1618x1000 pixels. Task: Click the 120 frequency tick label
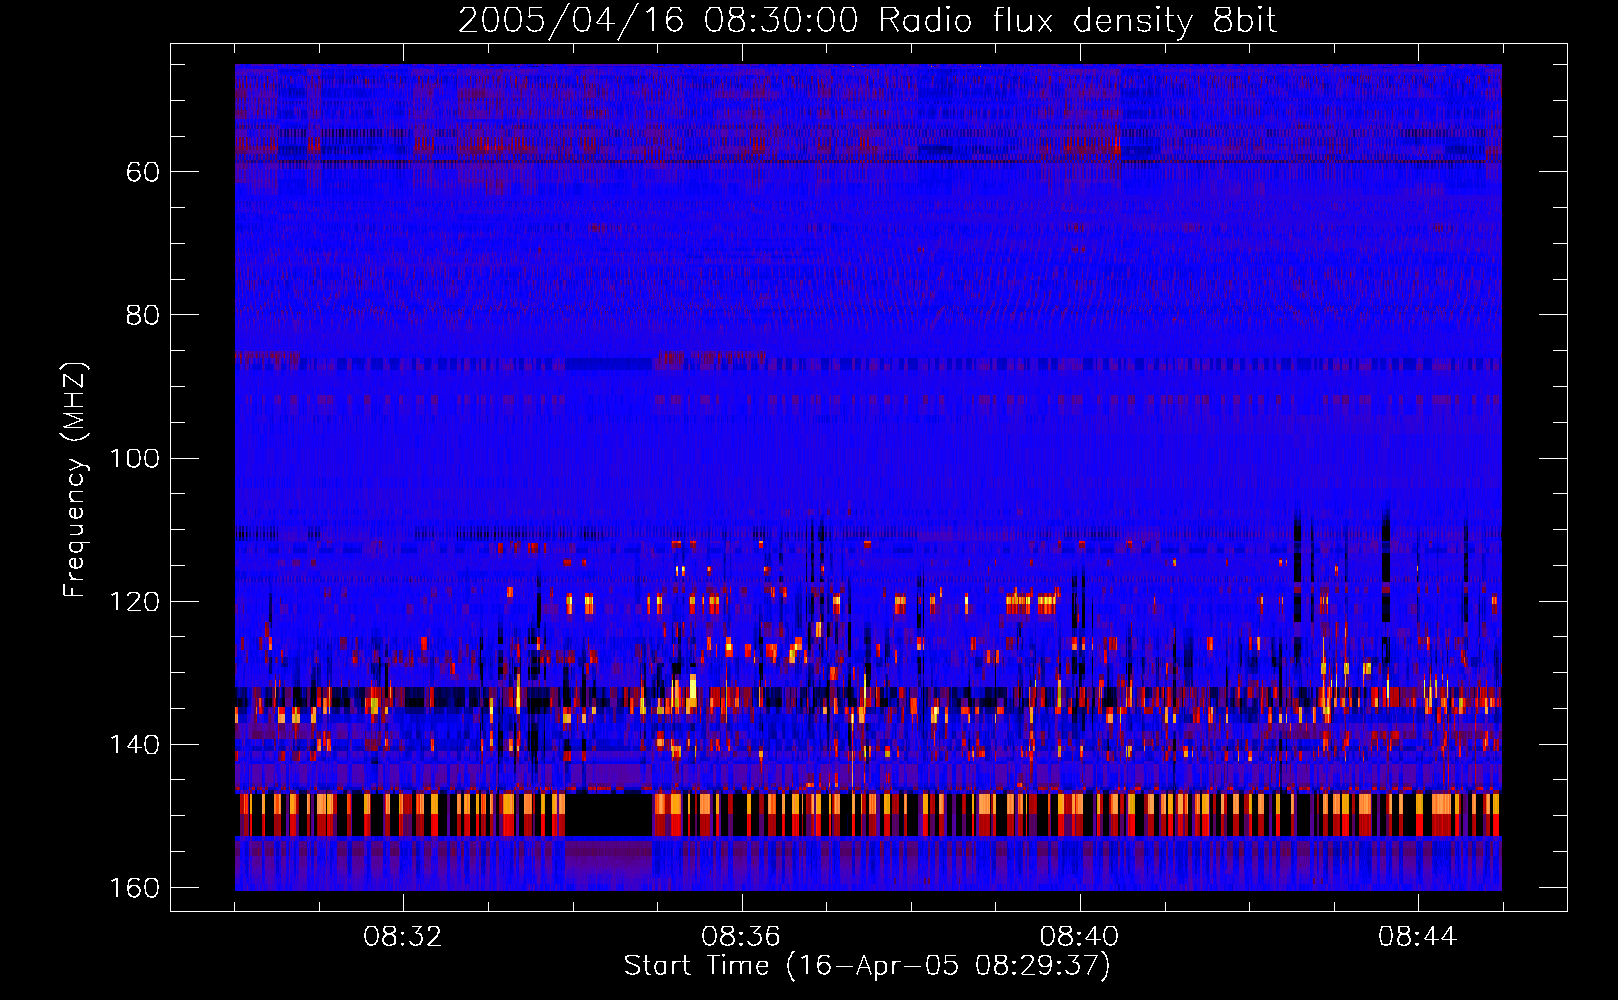pos(135,601)
